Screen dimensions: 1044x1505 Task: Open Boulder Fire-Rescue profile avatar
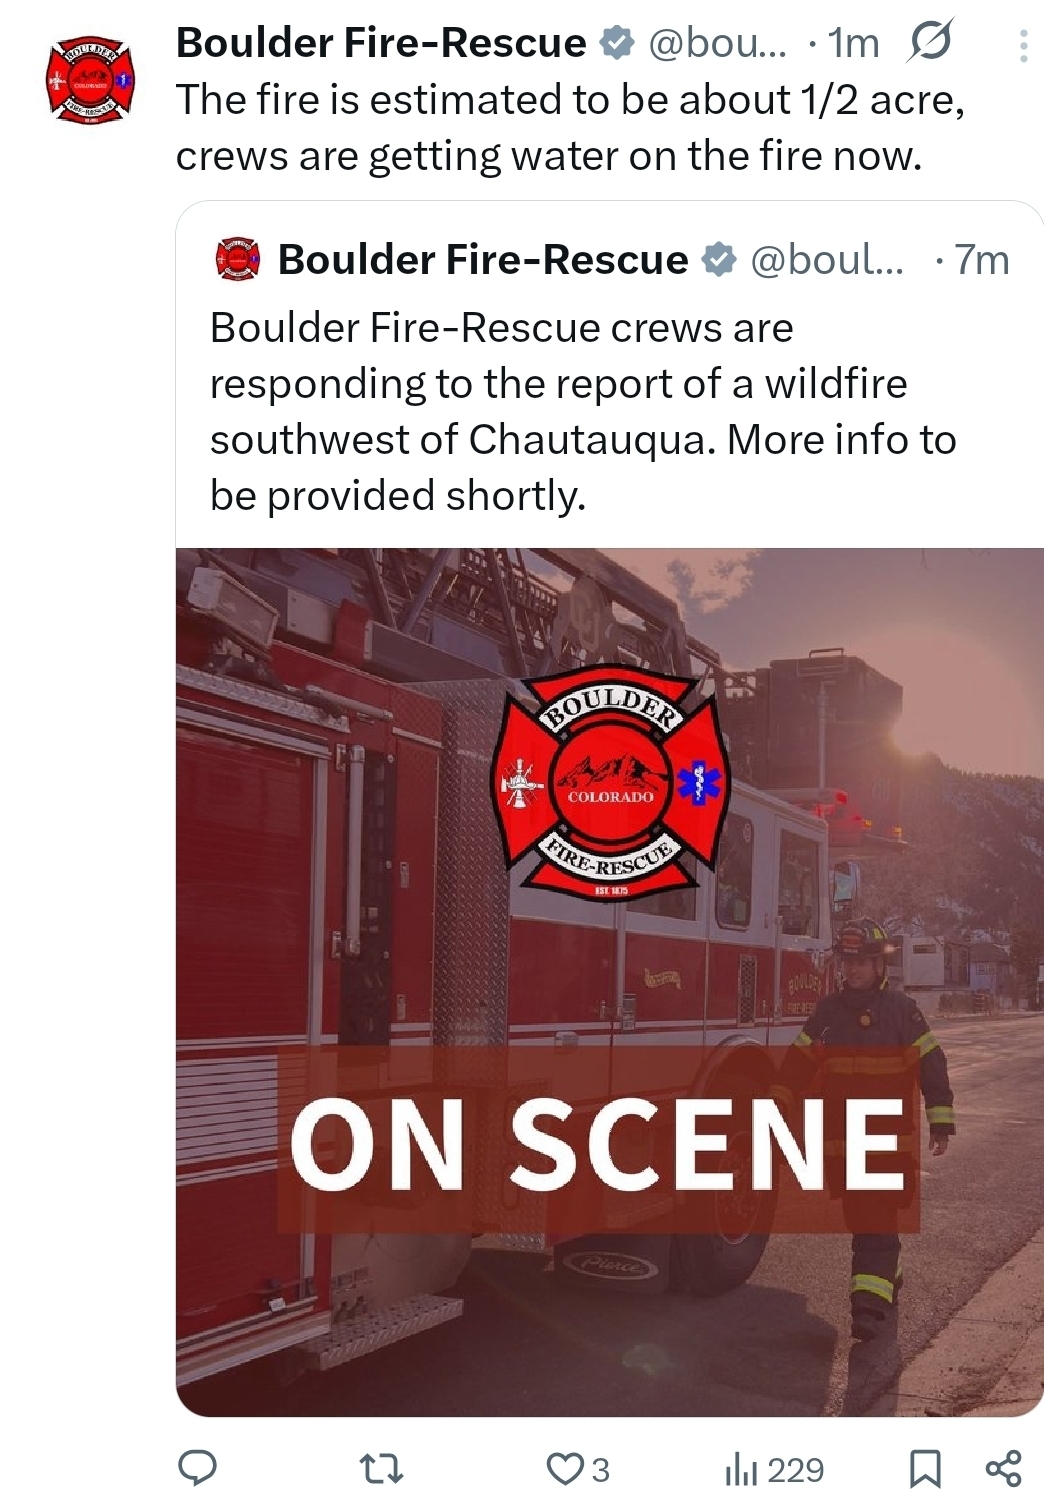point(90,80)
